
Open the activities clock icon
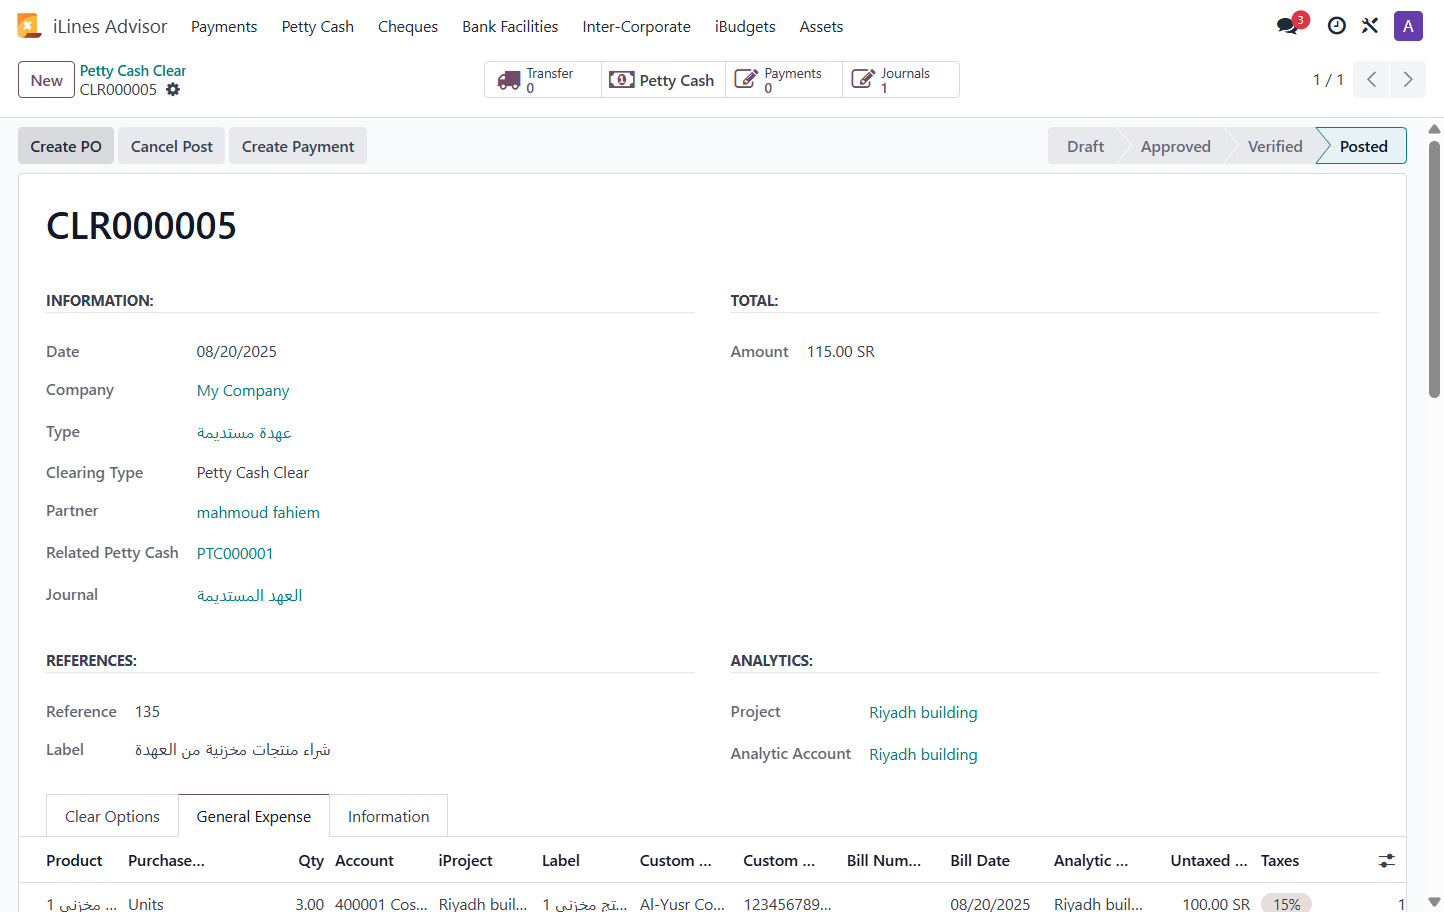[x=1336, y=26]
